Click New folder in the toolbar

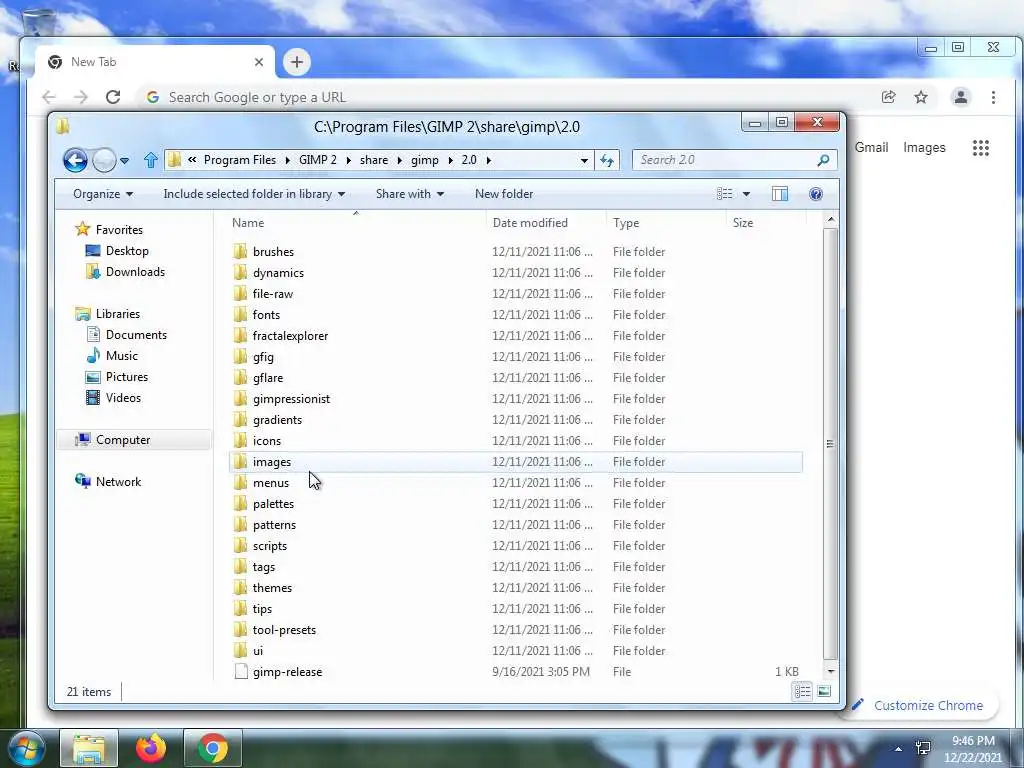pyautogui.click(x=504, y=194)
